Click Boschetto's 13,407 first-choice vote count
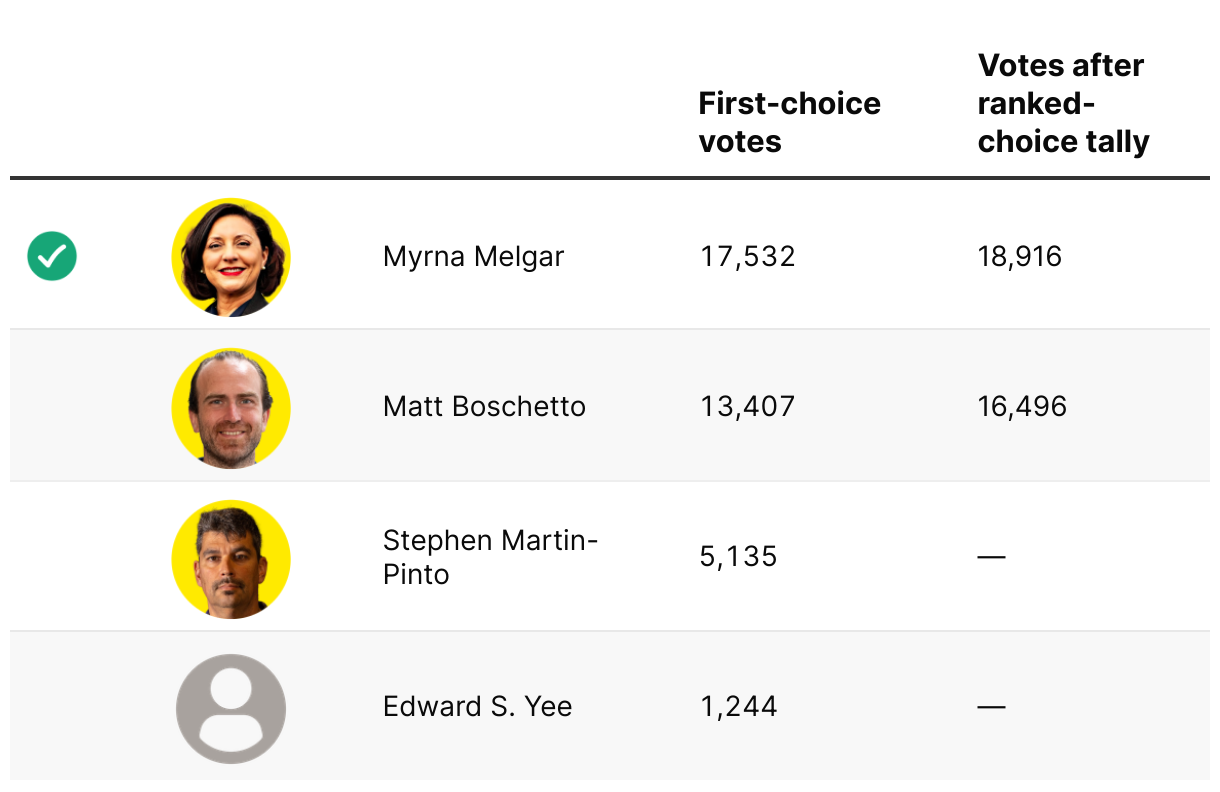This screenshot has height=792, width=1220. 747,407
